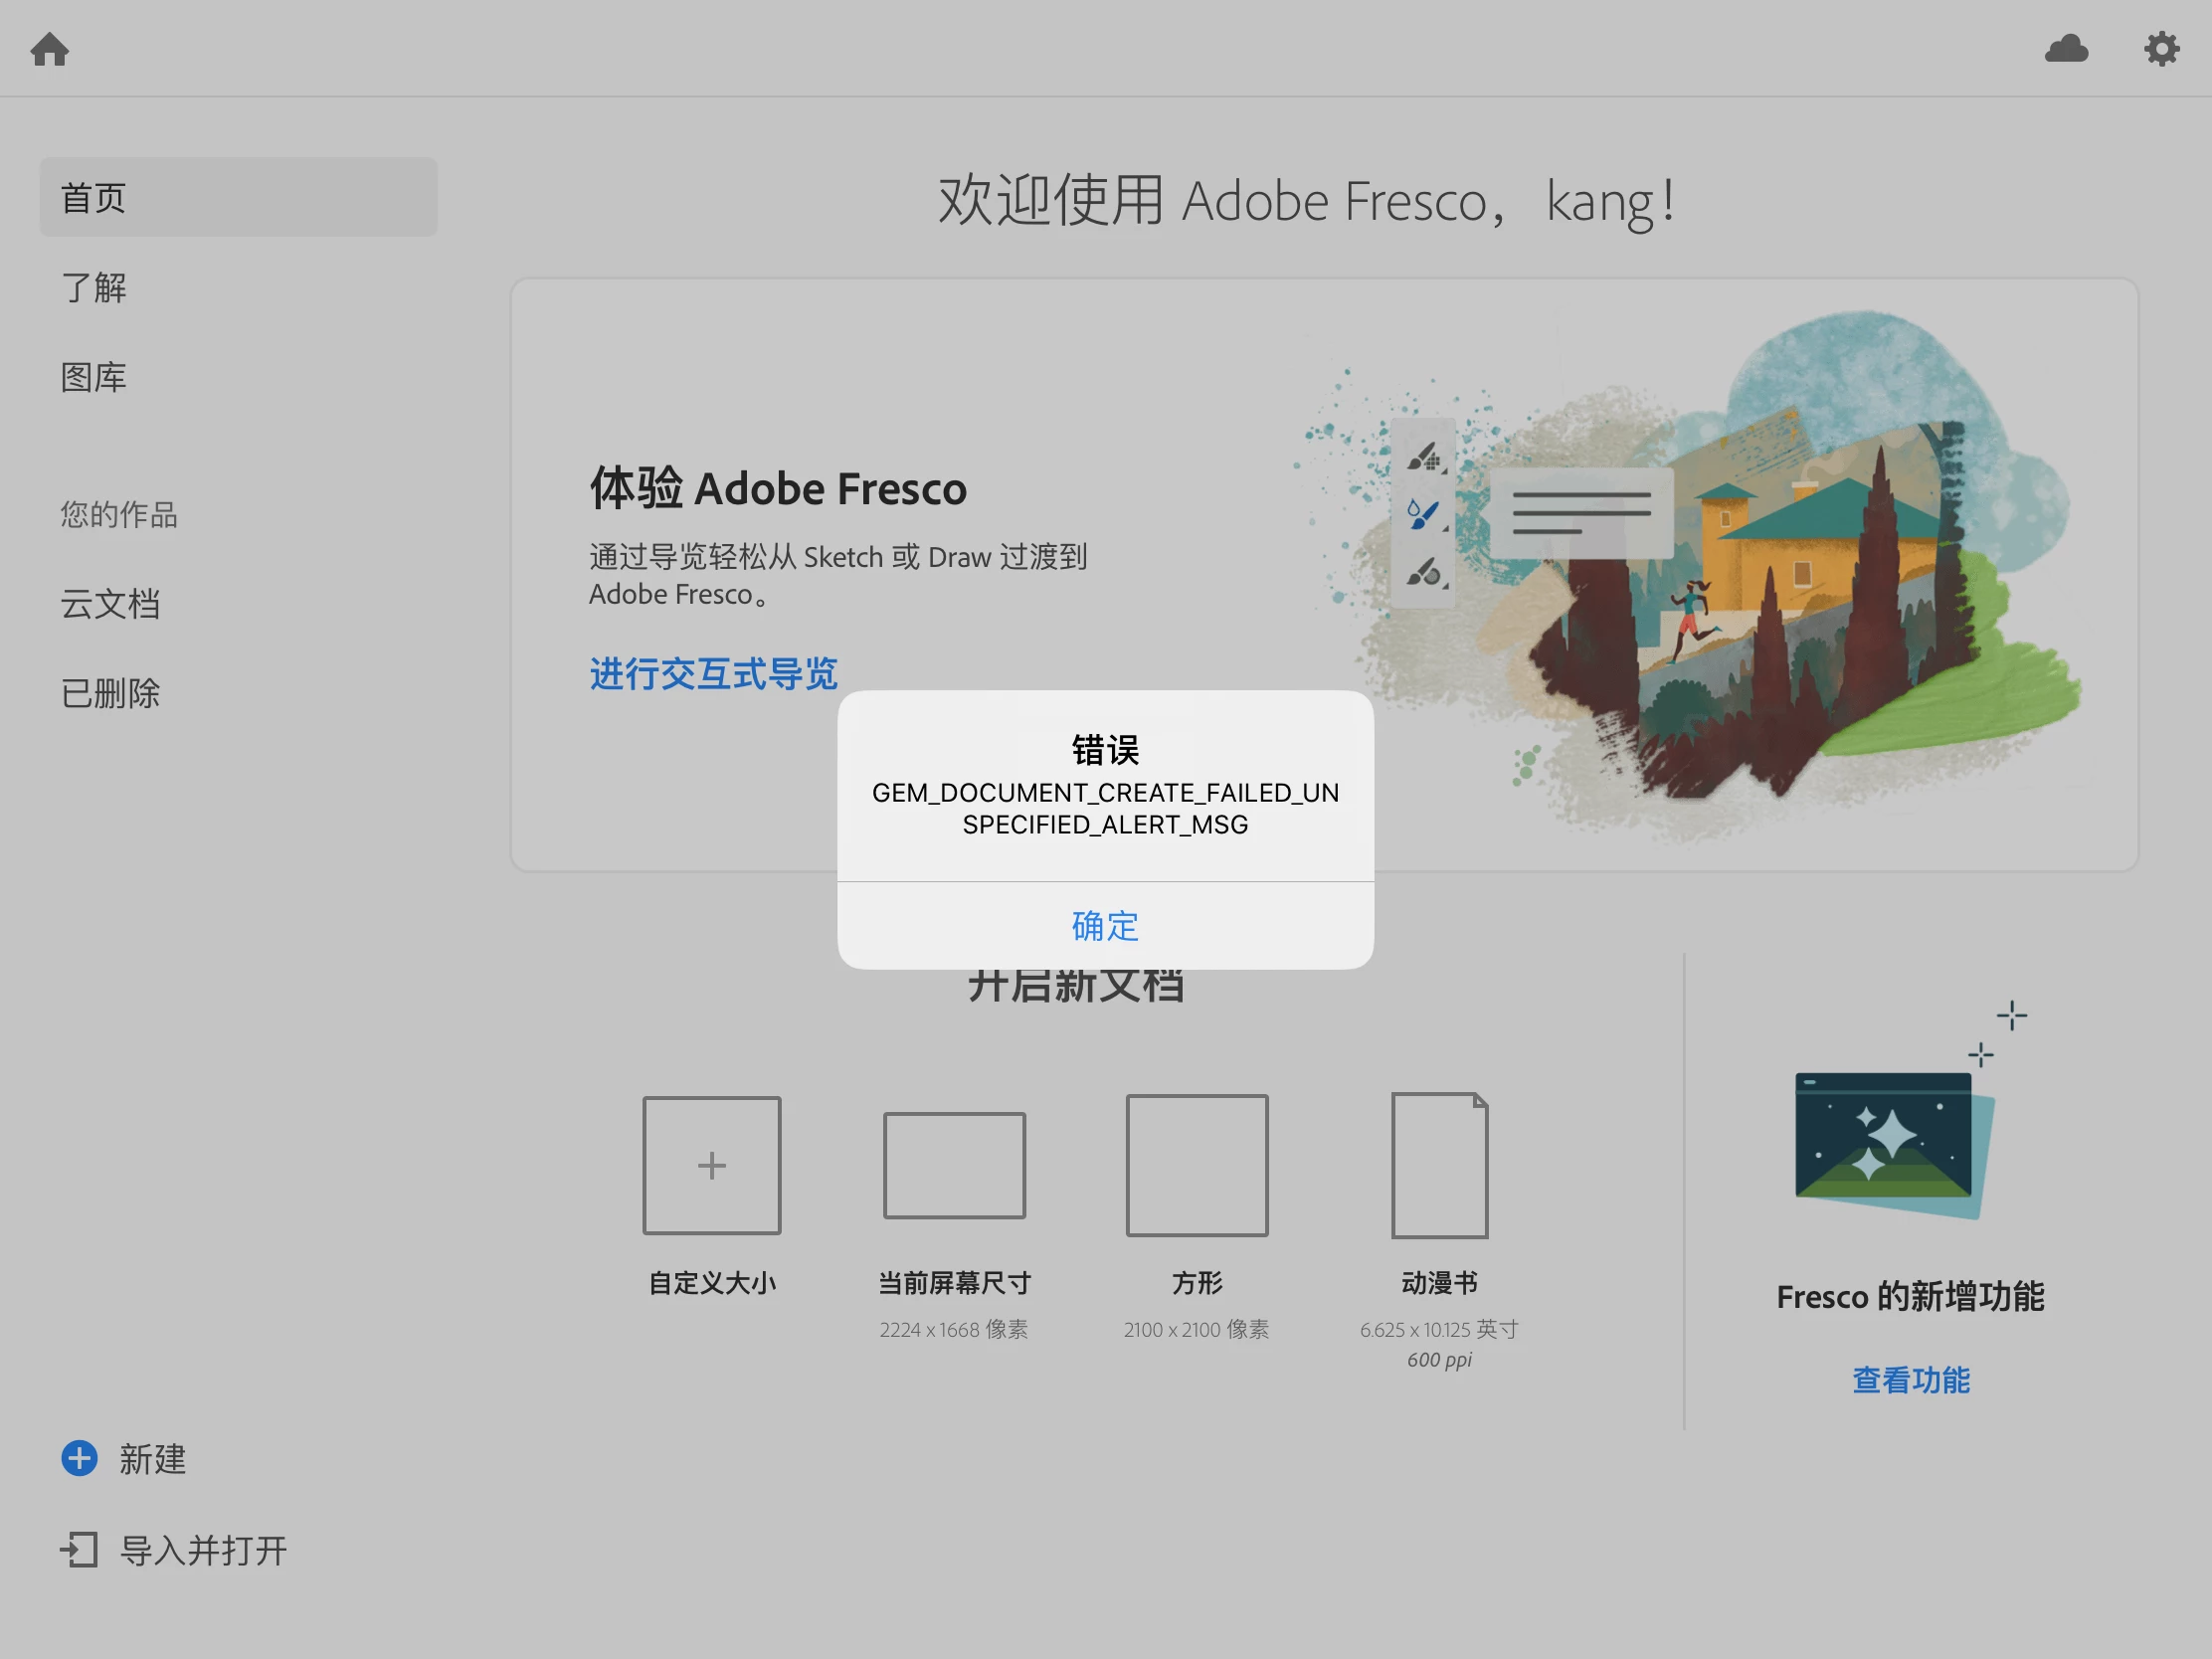Click the import icon beside 导入并打开
Viewport: 2212px width, 1659px height.
point(79,1550)
